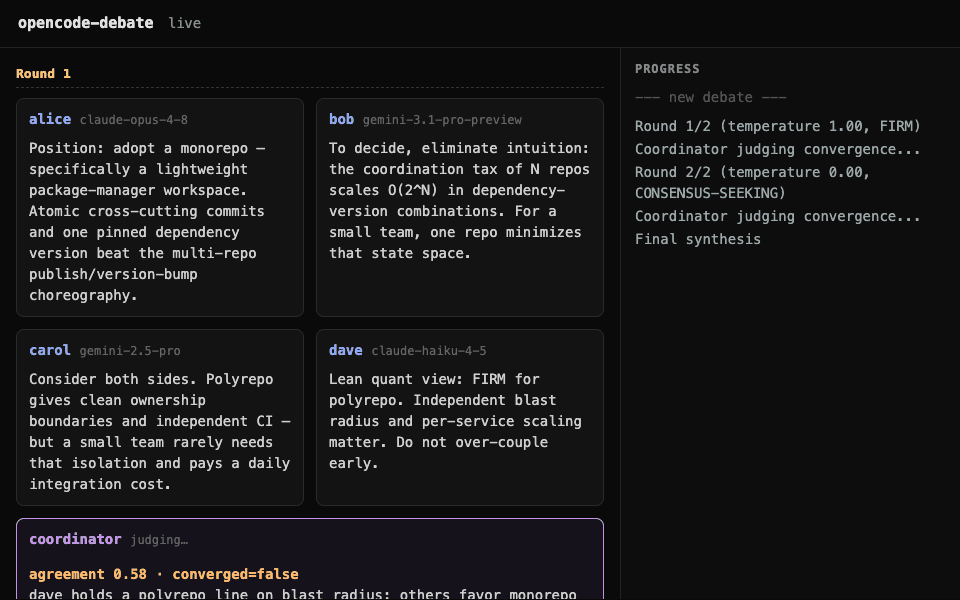Click the opencode-debate title
Screen dimensions: 960x600
point(85,23)
